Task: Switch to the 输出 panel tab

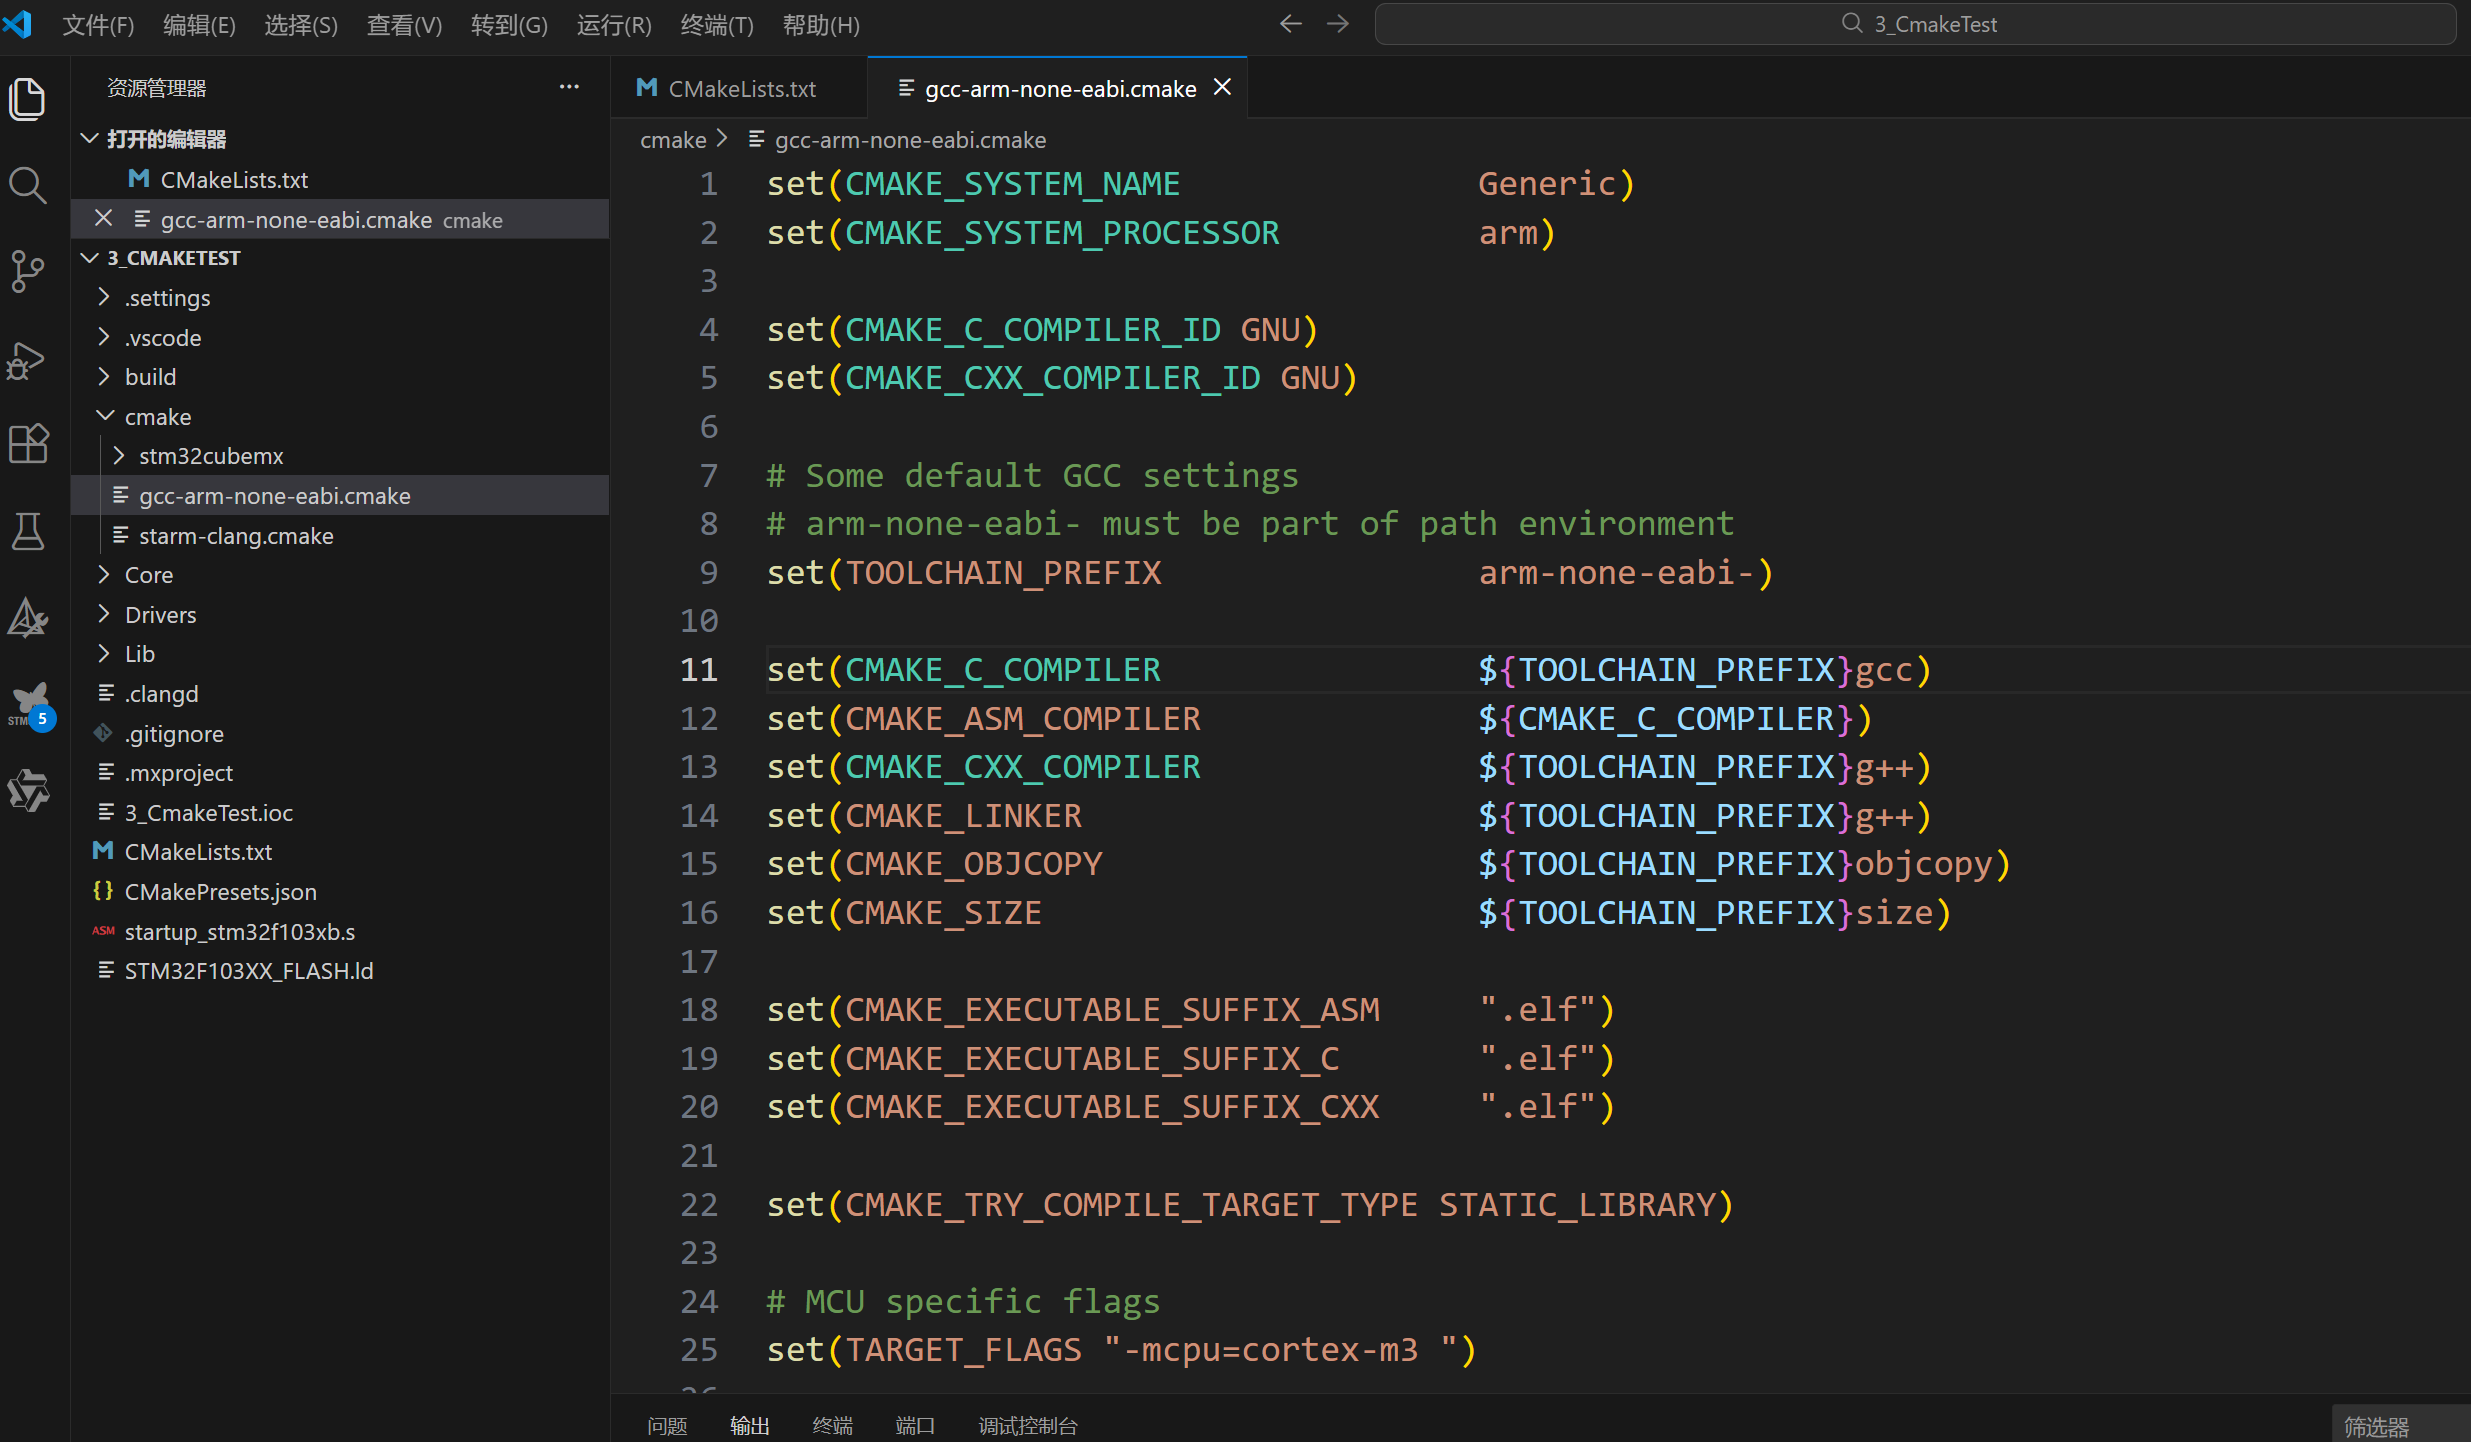Action: [x=750, y=1426]
